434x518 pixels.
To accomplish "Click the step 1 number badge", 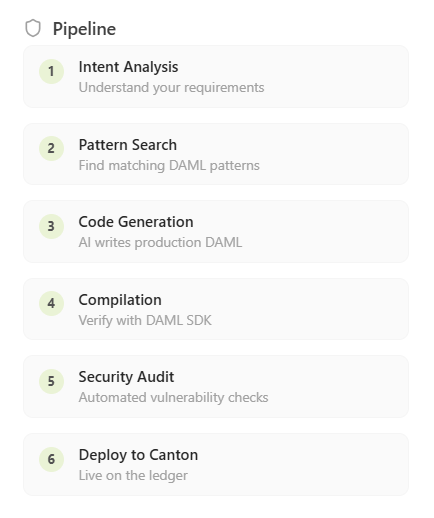I will pos(51,71).
